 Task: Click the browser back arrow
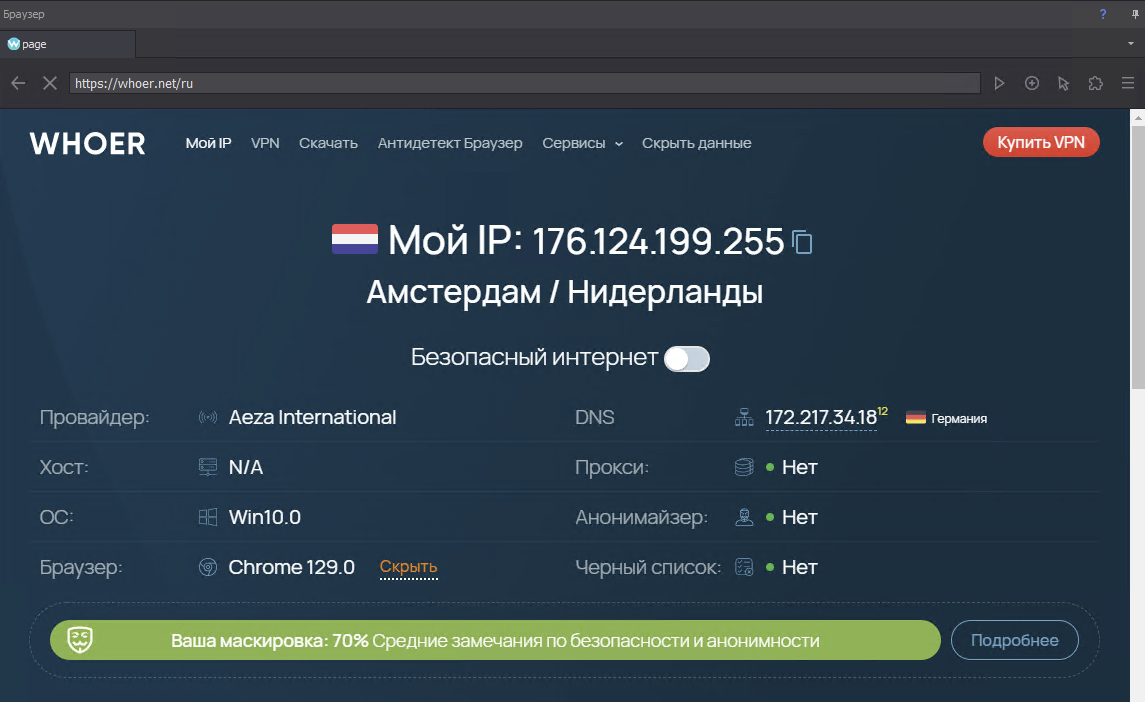tap(18, 83)
